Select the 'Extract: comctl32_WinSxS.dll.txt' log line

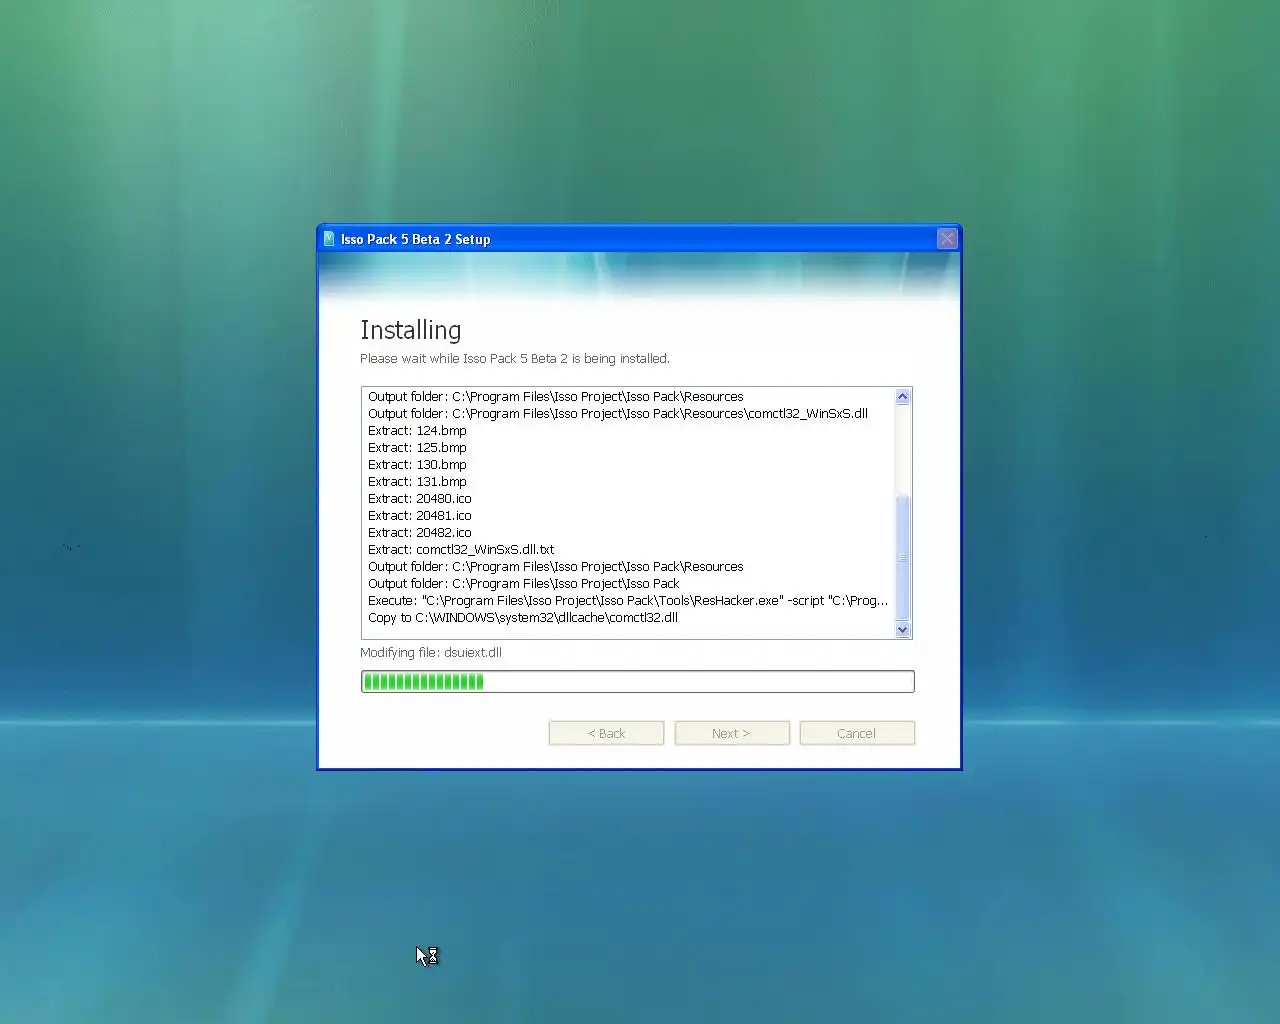click(x=461, y=550)
